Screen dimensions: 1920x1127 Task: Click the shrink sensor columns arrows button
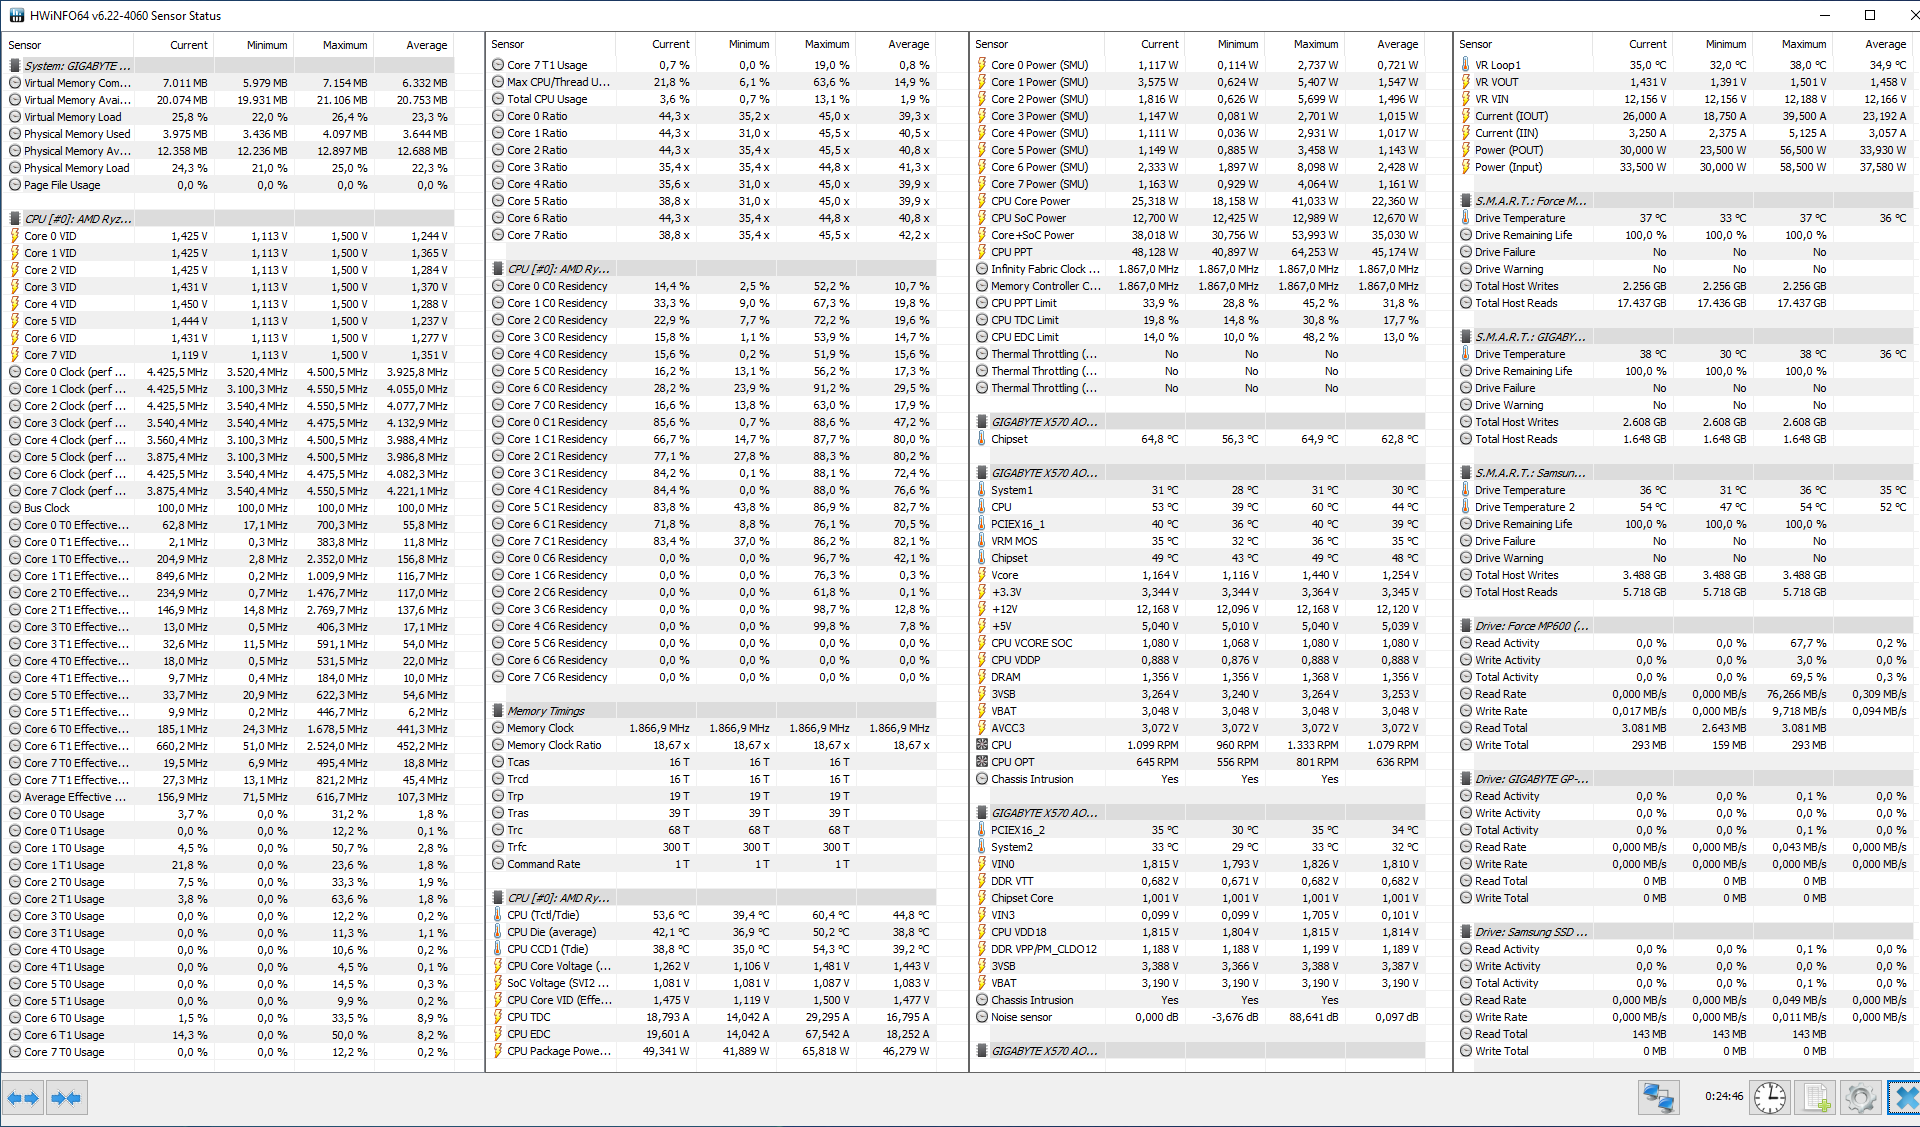66,1098
